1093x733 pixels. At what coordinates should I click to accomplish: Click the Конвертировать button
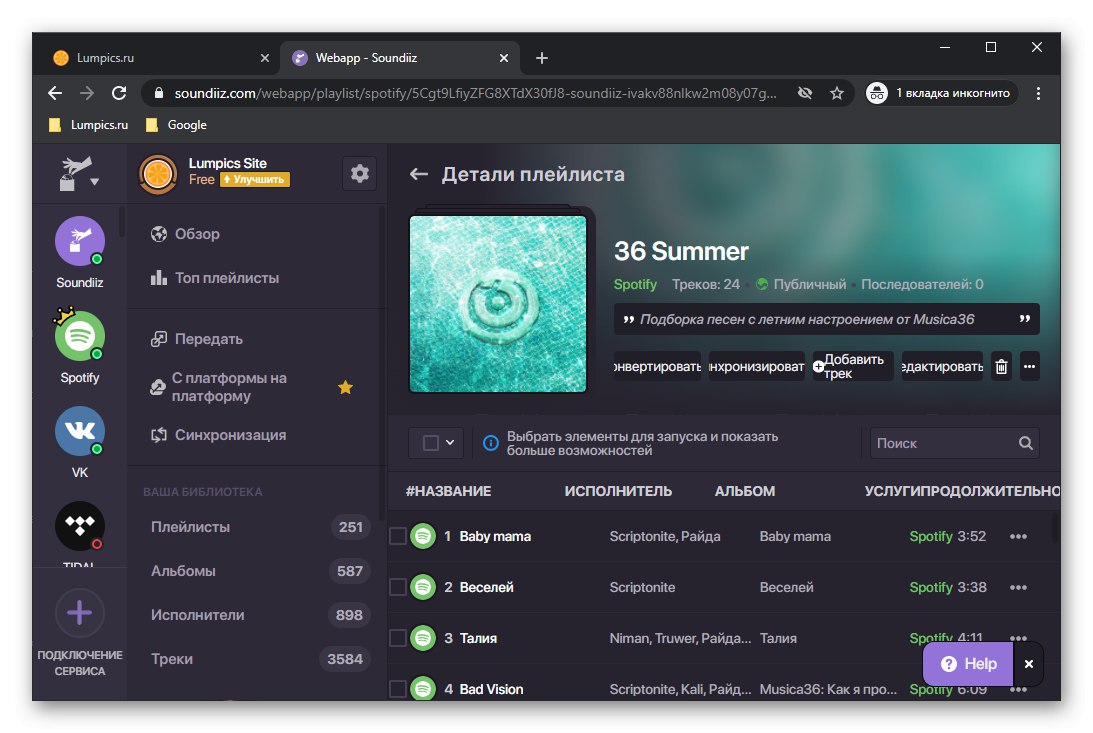657,366
